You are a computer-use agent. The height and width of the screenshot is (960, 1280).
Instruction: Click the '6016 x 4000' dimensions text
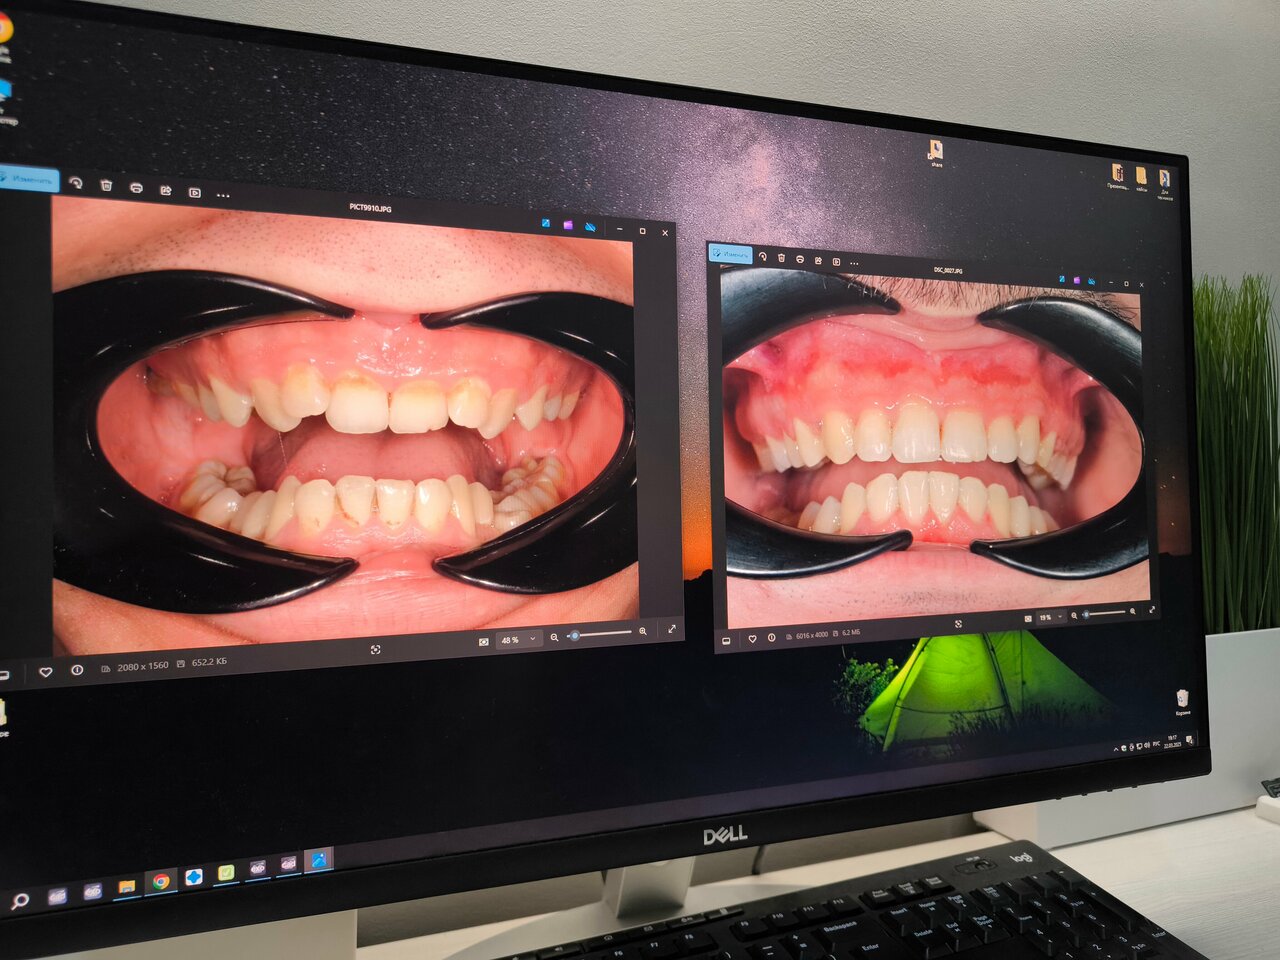point(811,635)
